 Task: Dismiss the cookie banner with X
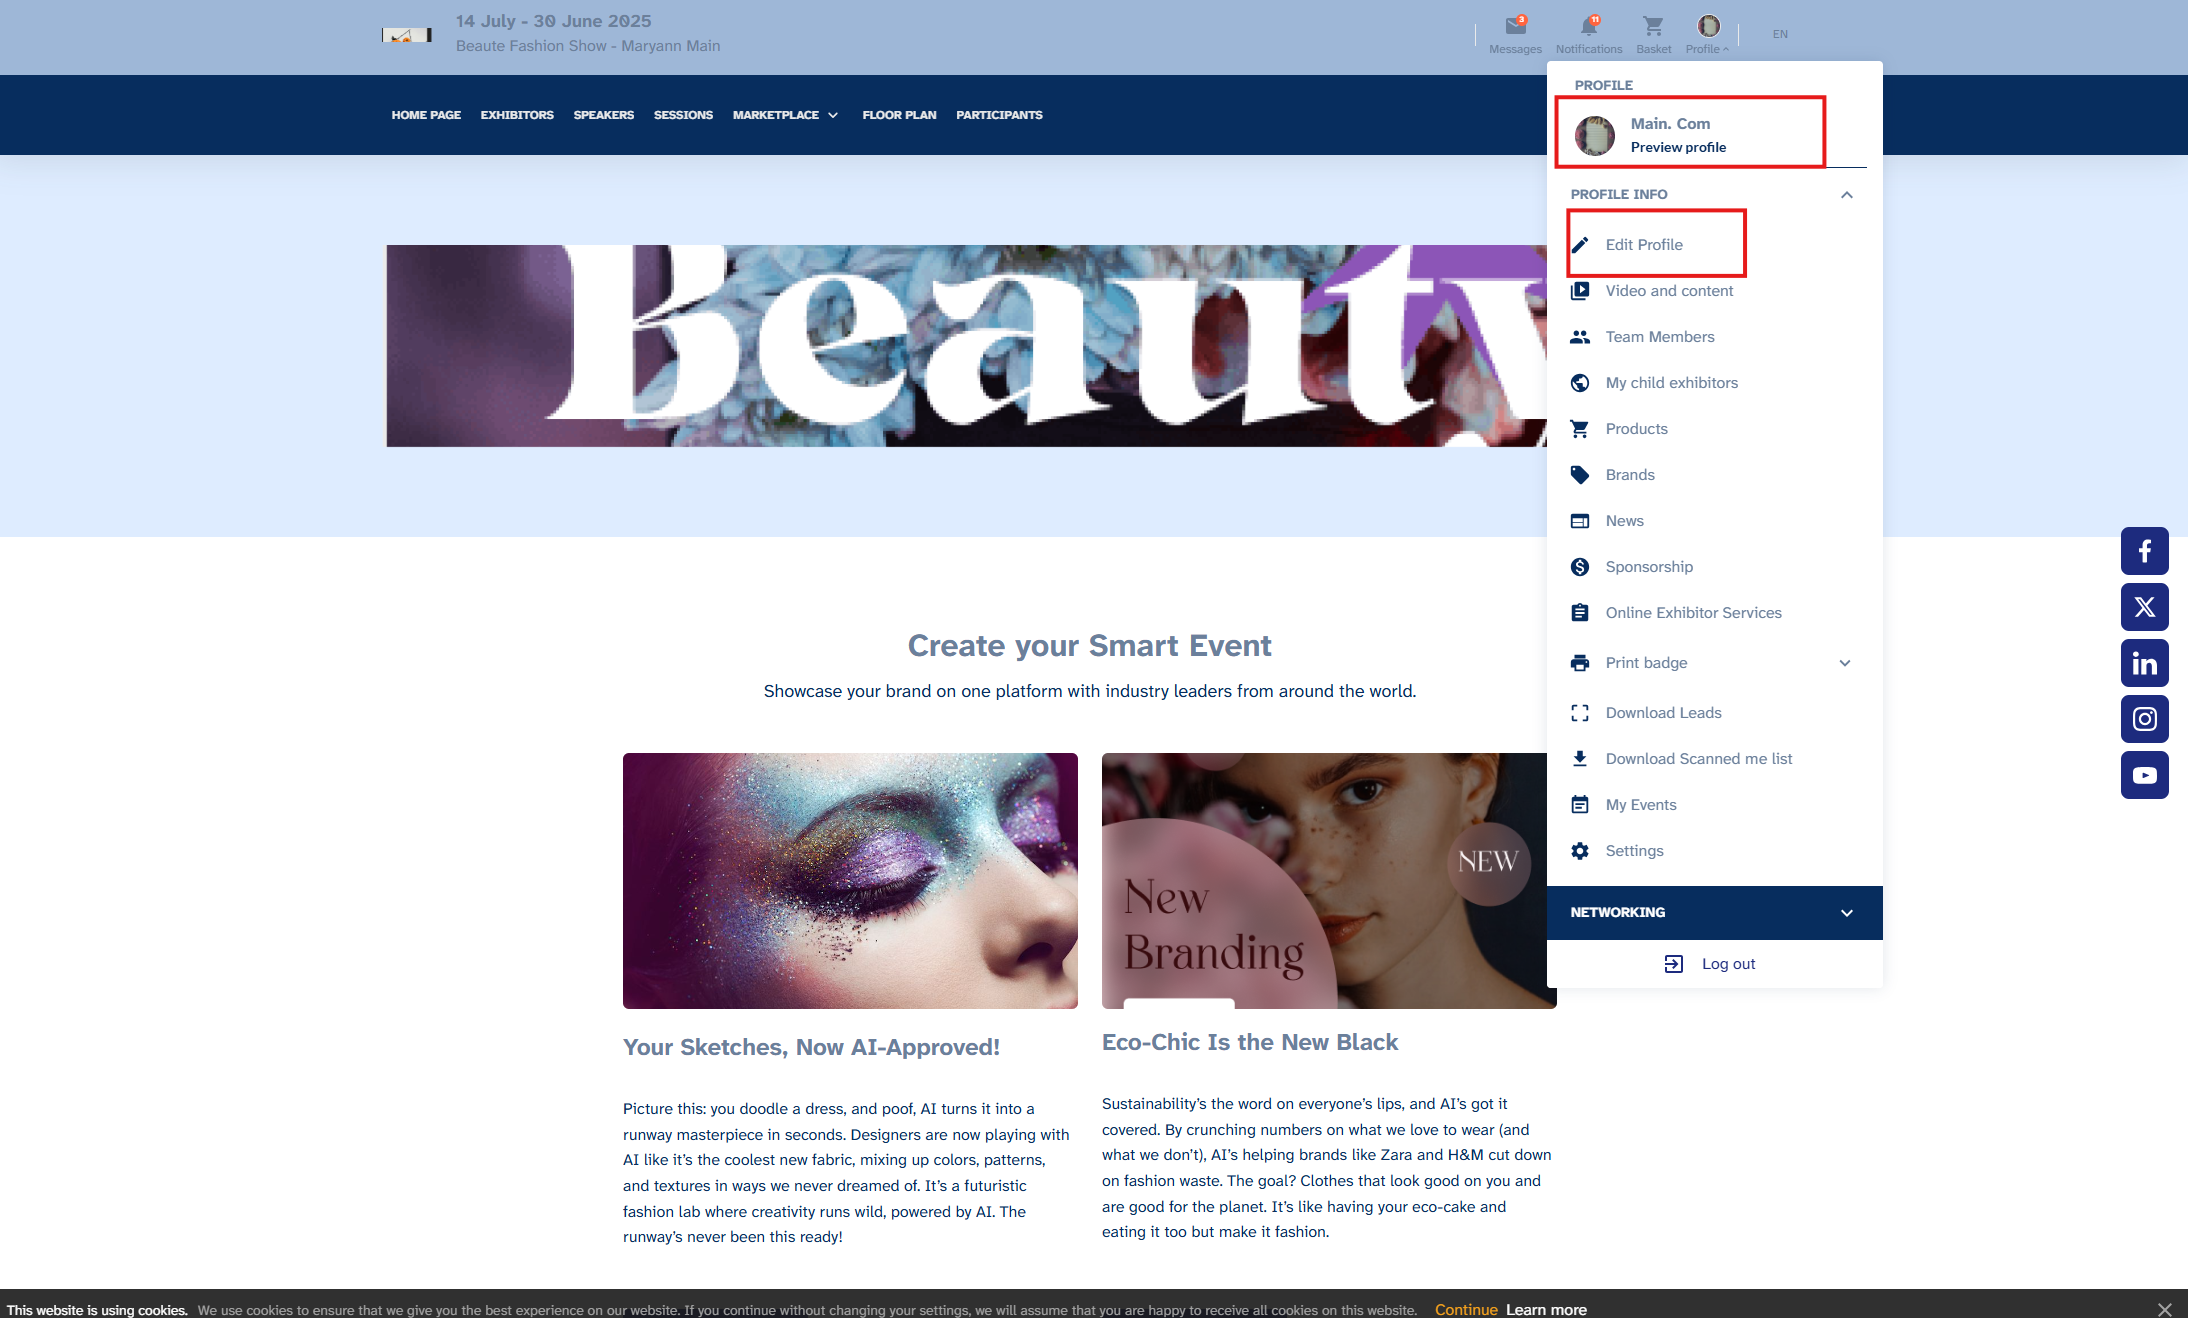(x=2164, y=1309)
